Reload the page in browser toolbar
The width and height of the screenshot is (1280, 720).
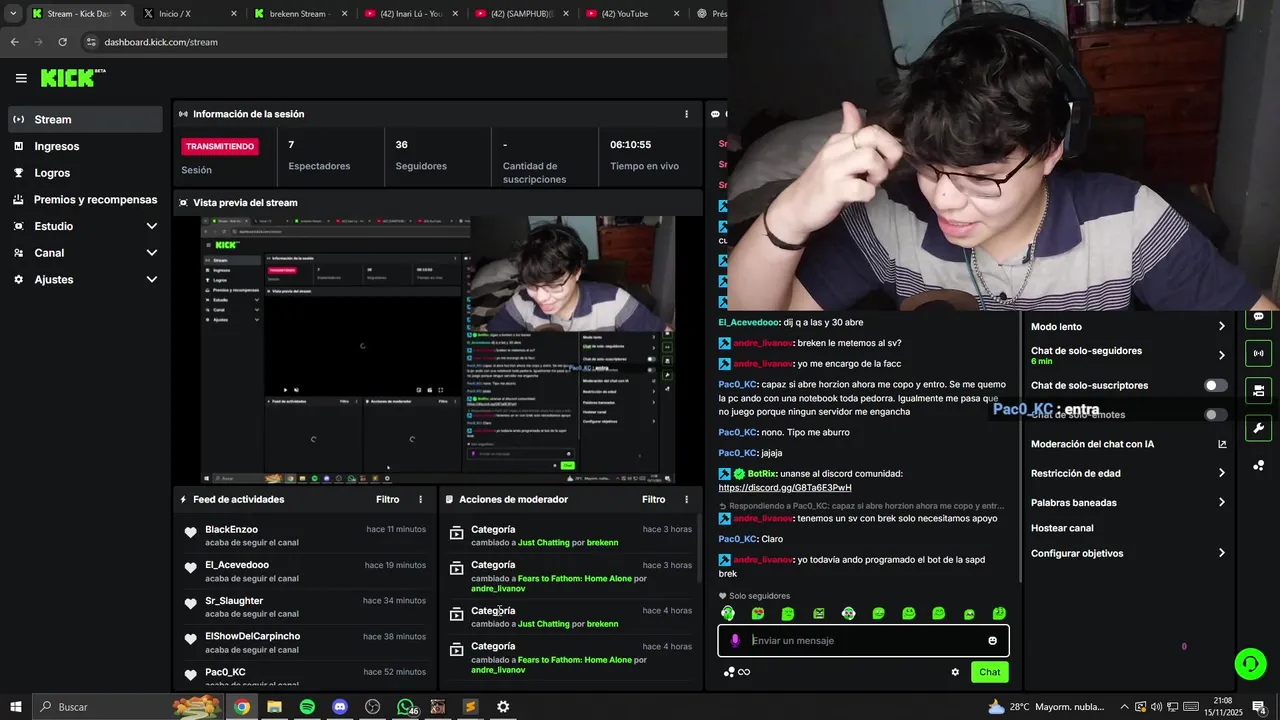tap(62, 42)
